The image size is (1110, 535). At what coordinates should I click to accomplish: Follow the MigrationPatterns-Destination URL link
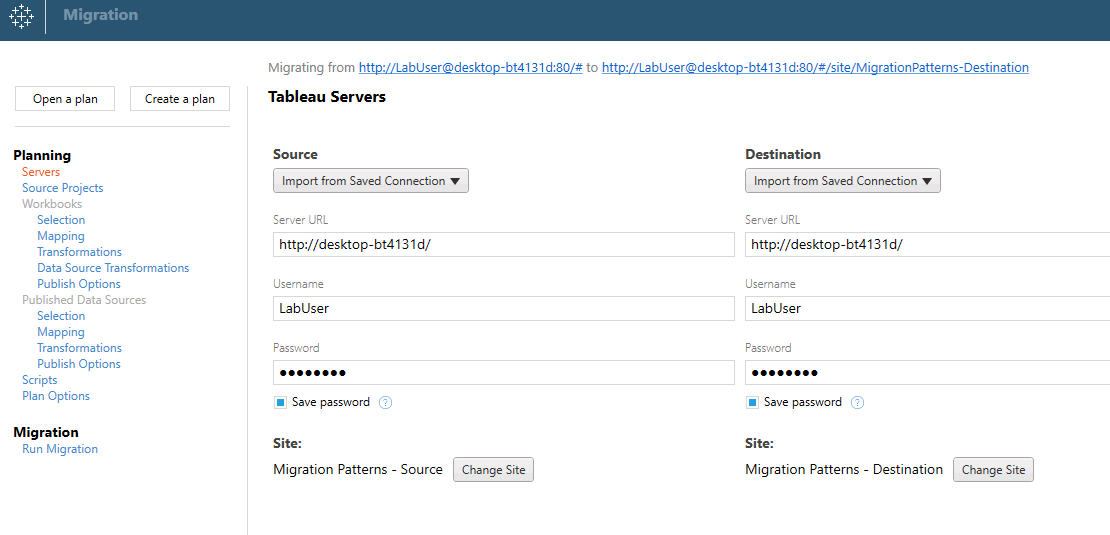pyautogui.click(x=815, y=68)
